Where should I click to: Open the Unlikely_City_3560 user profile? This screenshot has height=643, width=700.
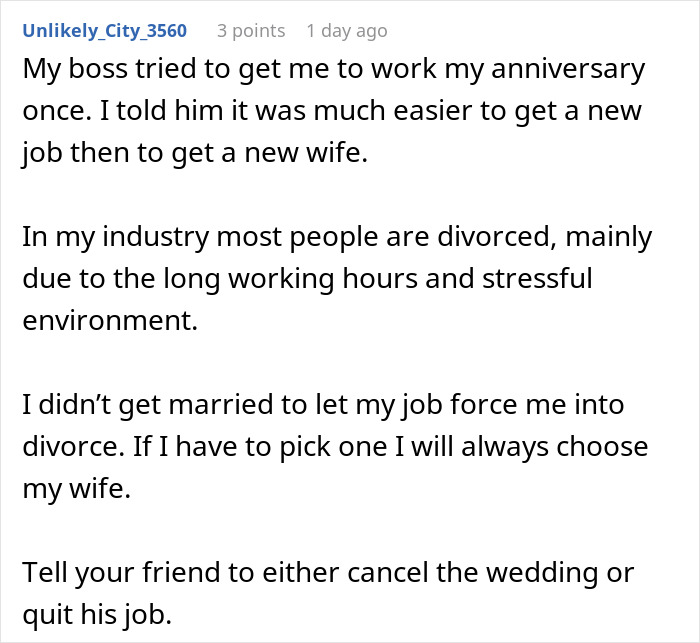104,30
